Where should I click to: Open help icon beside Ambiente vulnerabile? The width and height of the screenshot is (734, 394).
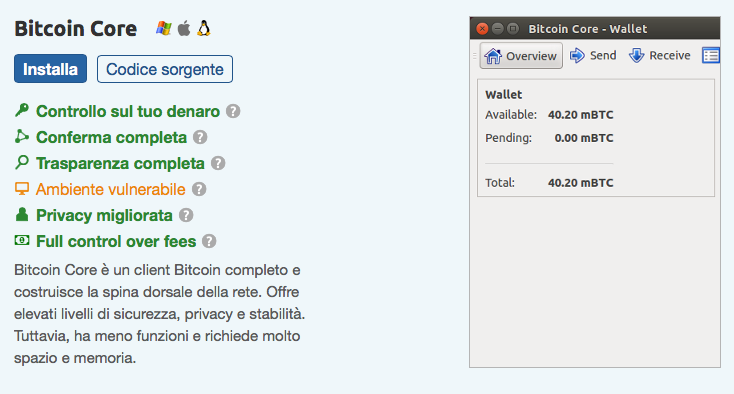pyautogui.click(x=199, y=189)
